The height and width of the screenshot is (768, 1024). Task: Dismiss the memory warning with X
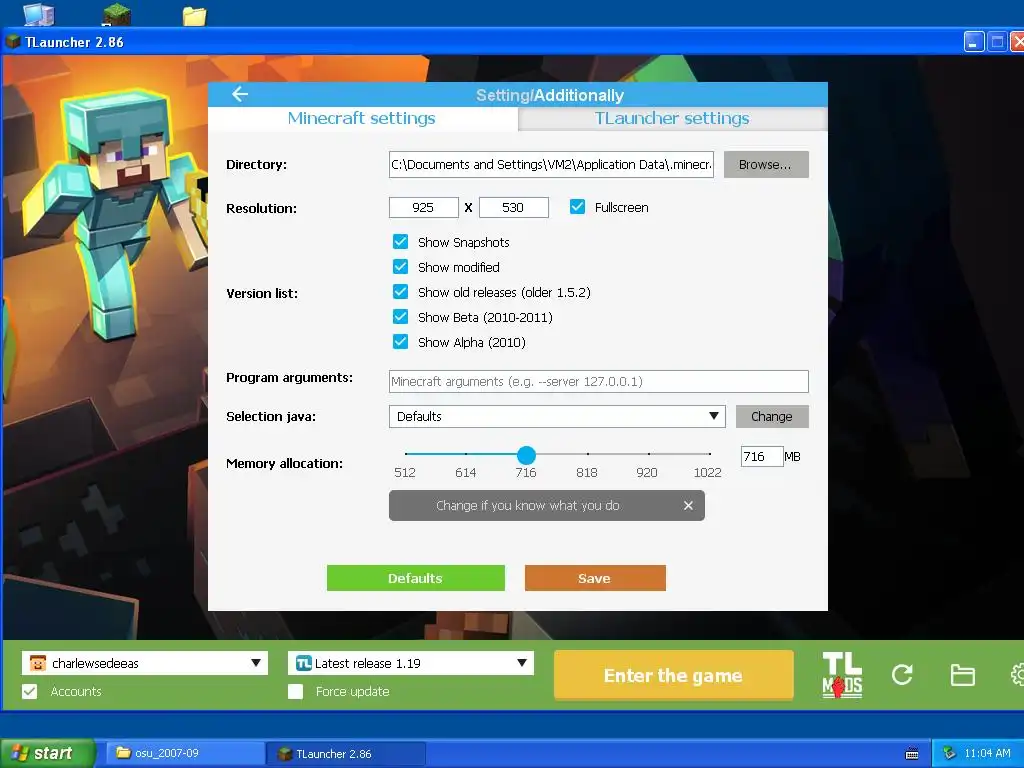click(x=688, y=505)
